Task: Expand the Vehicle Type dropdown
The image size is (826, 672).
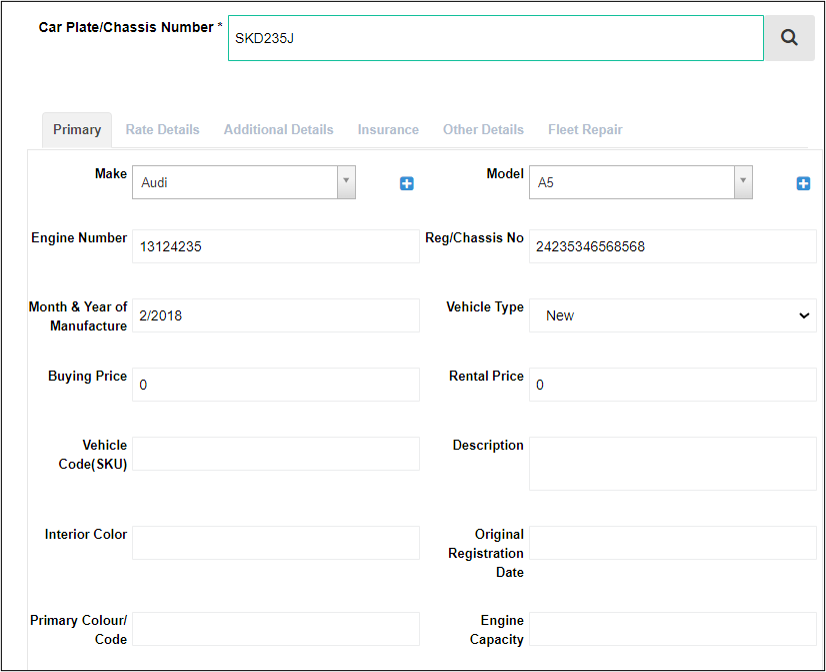Action: click(673, 315)
